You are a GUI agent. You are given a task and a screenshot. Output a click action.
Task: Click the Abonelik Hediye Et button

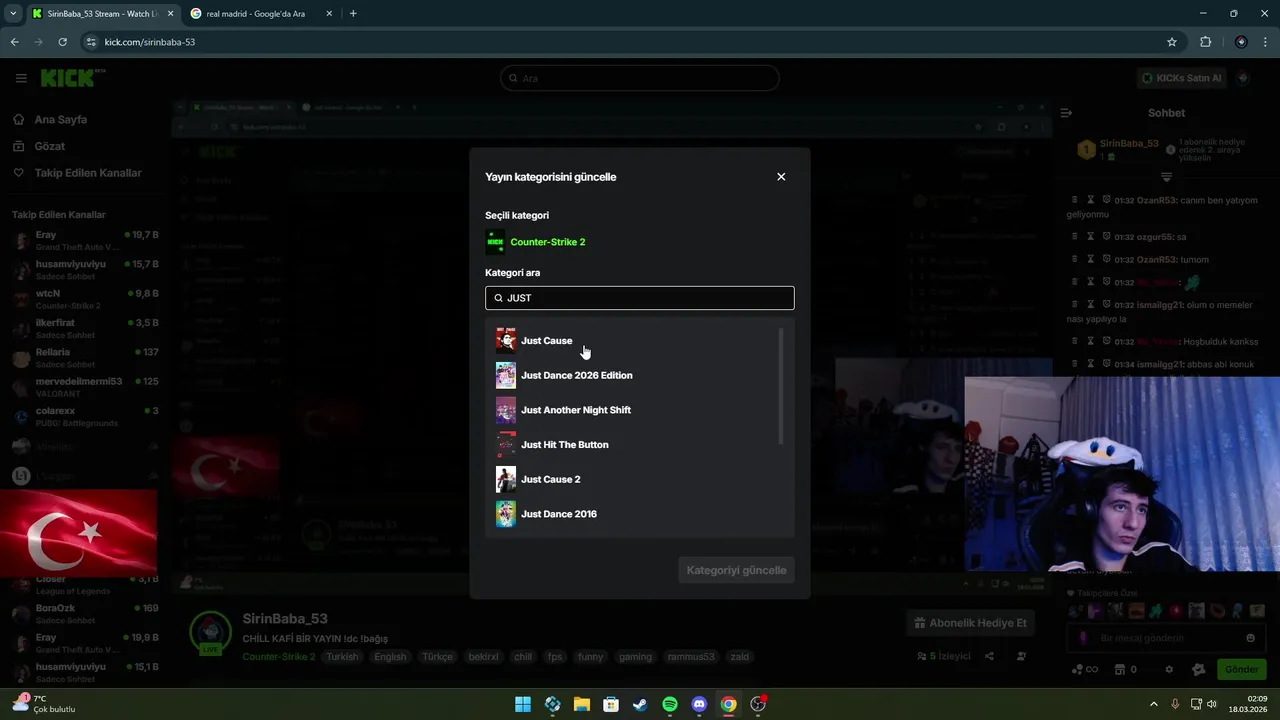[970, 623]
